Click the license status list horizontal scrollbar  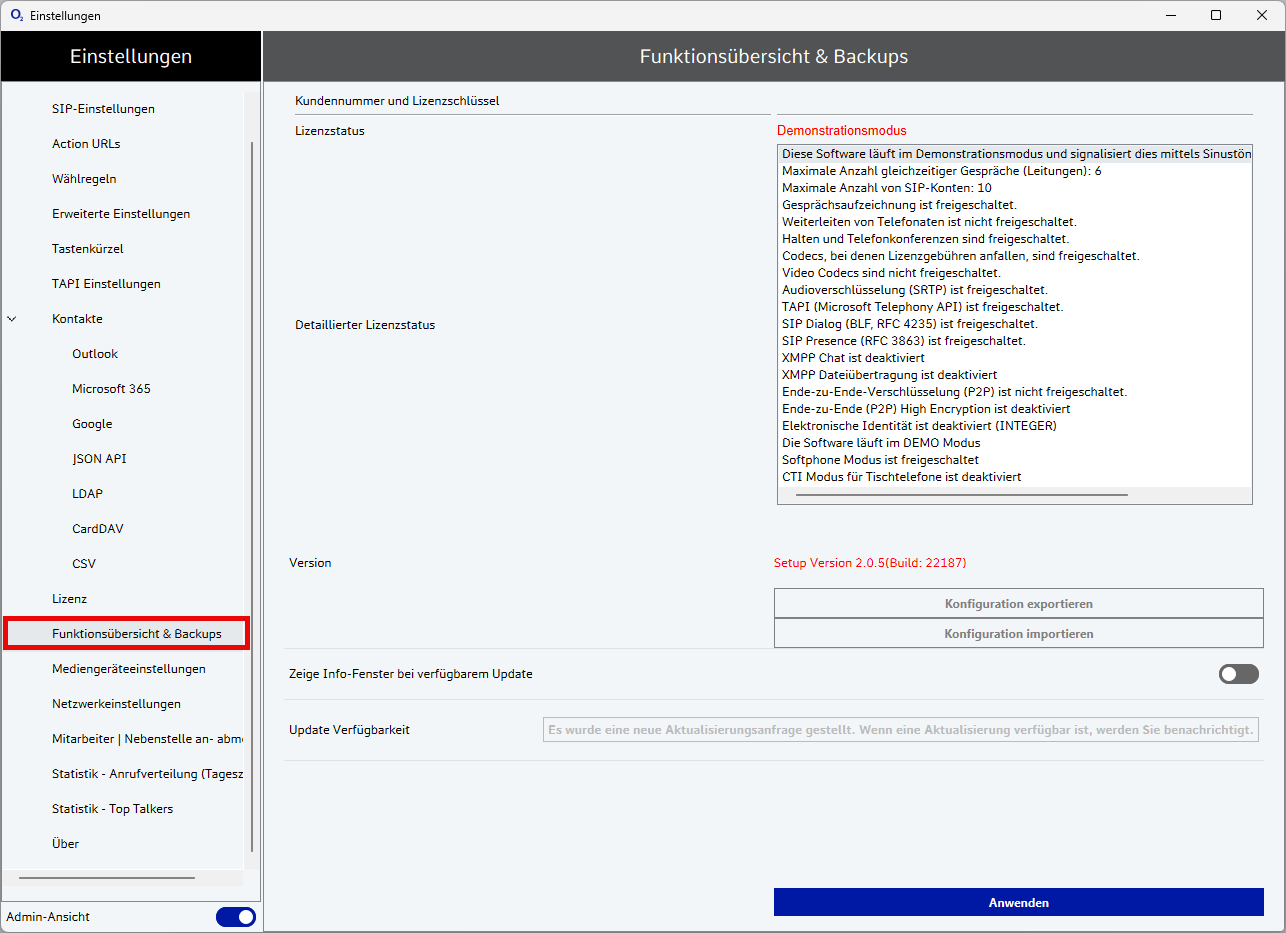pos(961,495)
